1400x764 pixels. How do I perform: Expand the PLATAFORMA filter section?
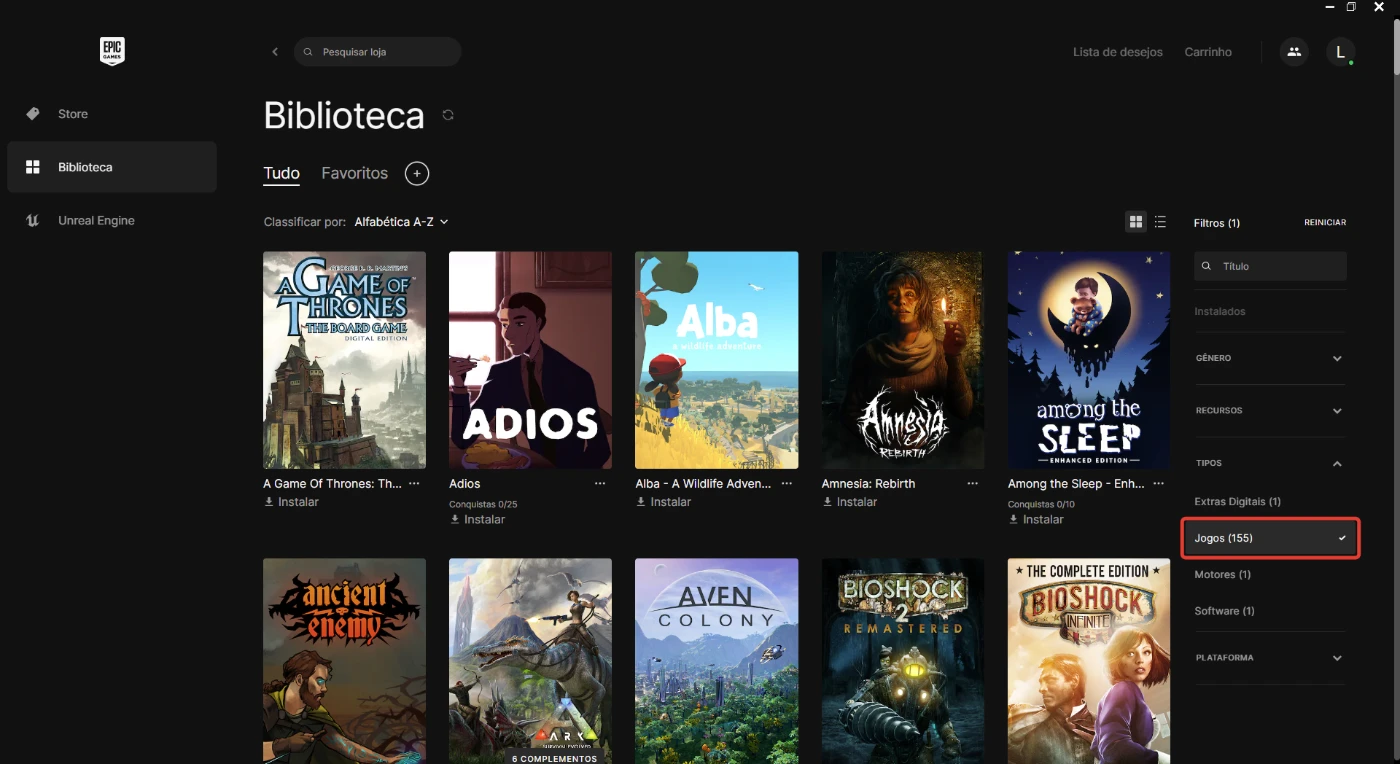point(1270,658)
